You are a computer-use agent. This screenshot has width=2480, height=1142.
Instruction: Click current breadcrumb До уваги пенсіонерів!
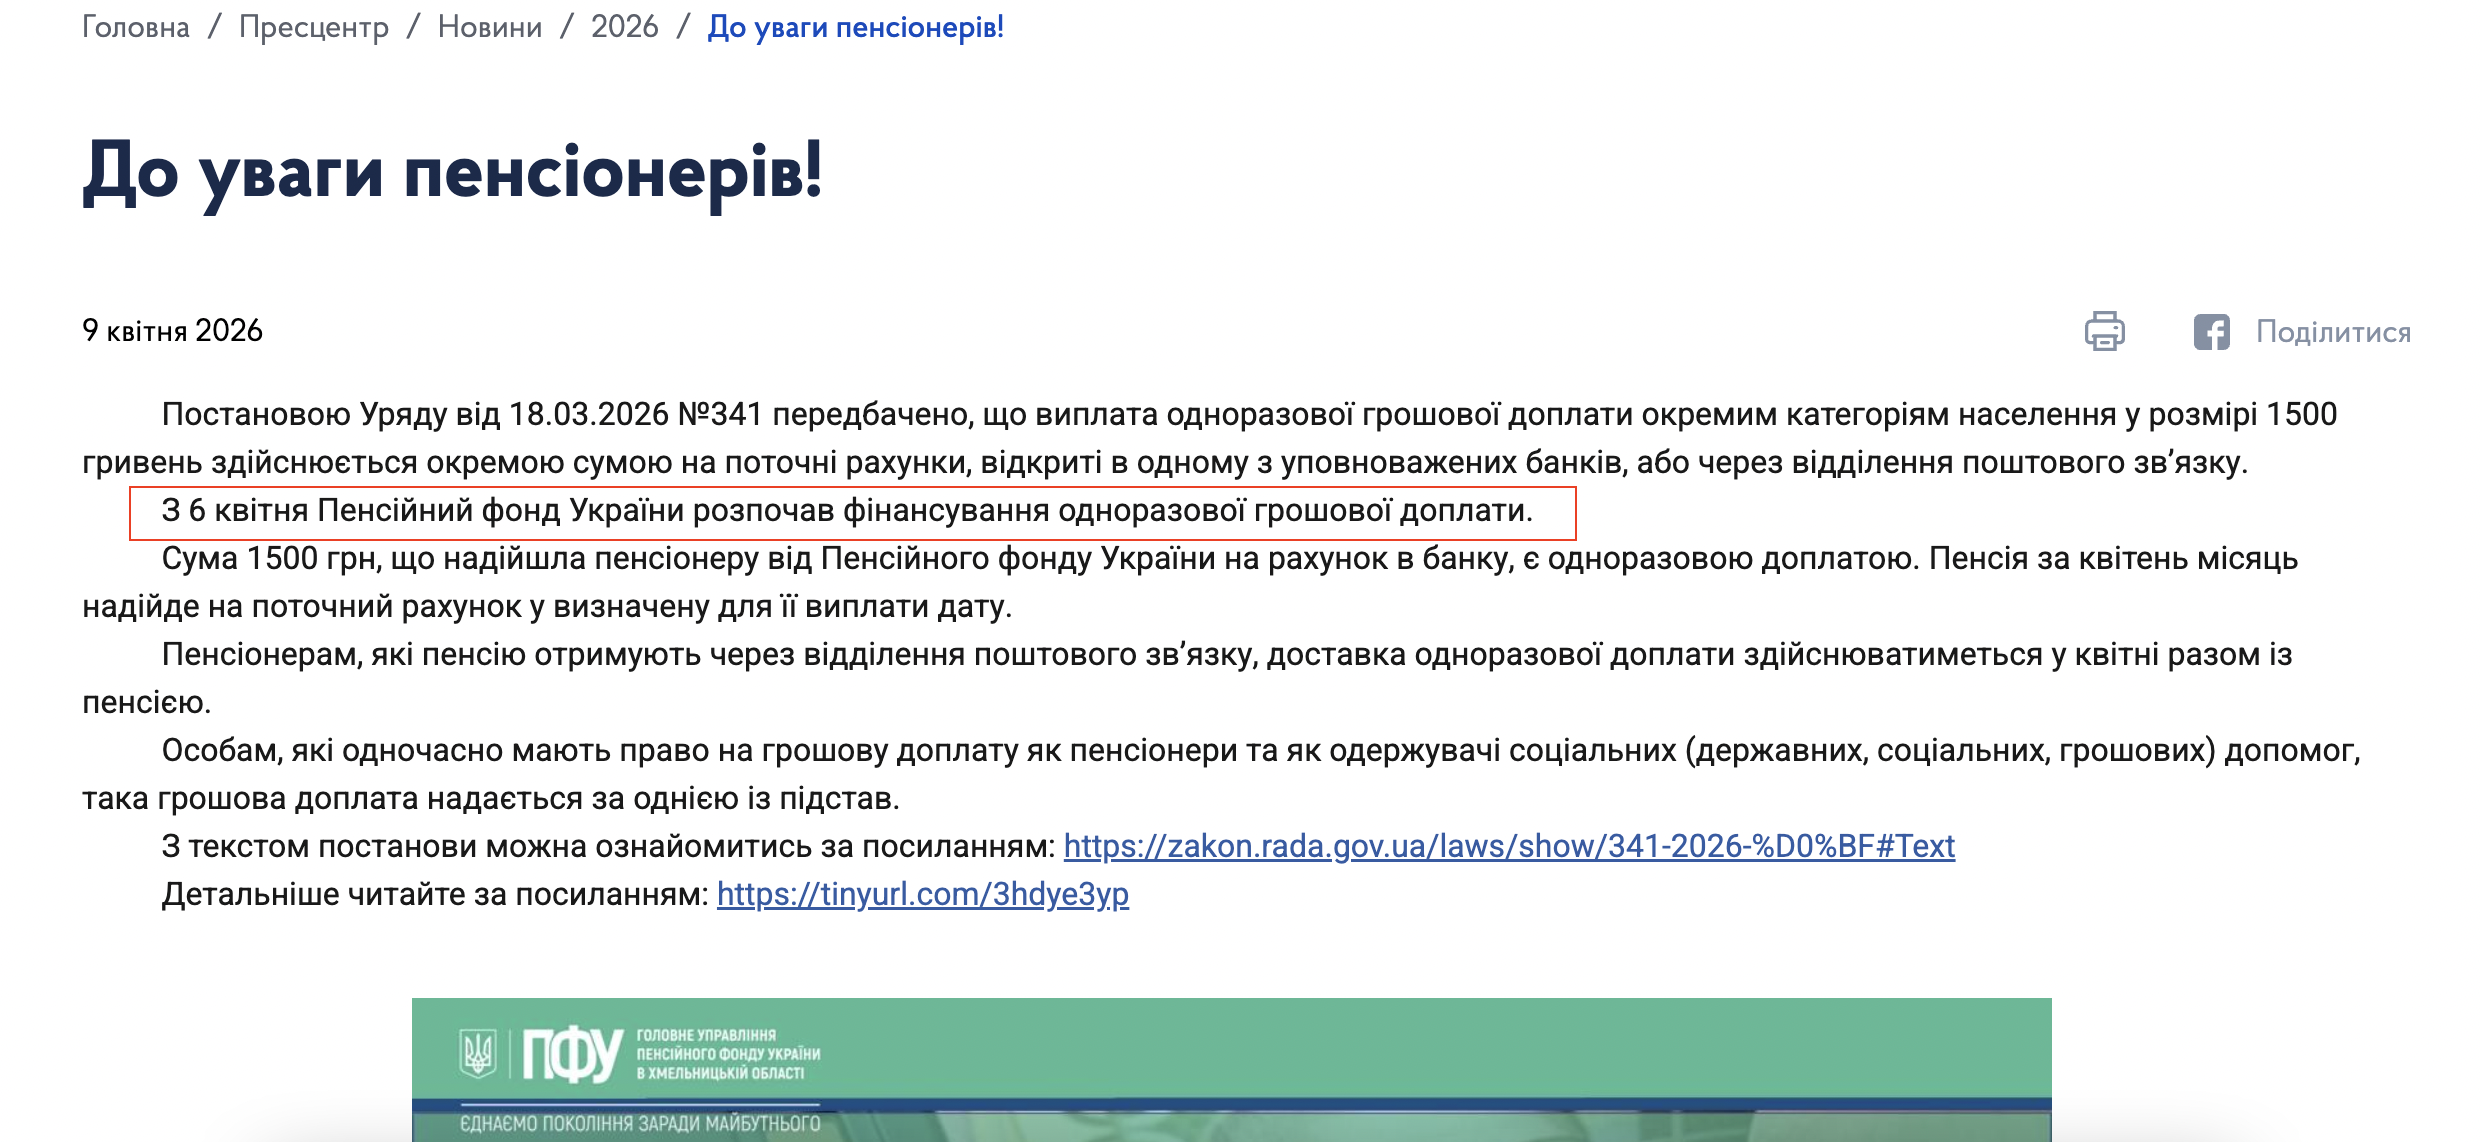click(x=856, y=27)
